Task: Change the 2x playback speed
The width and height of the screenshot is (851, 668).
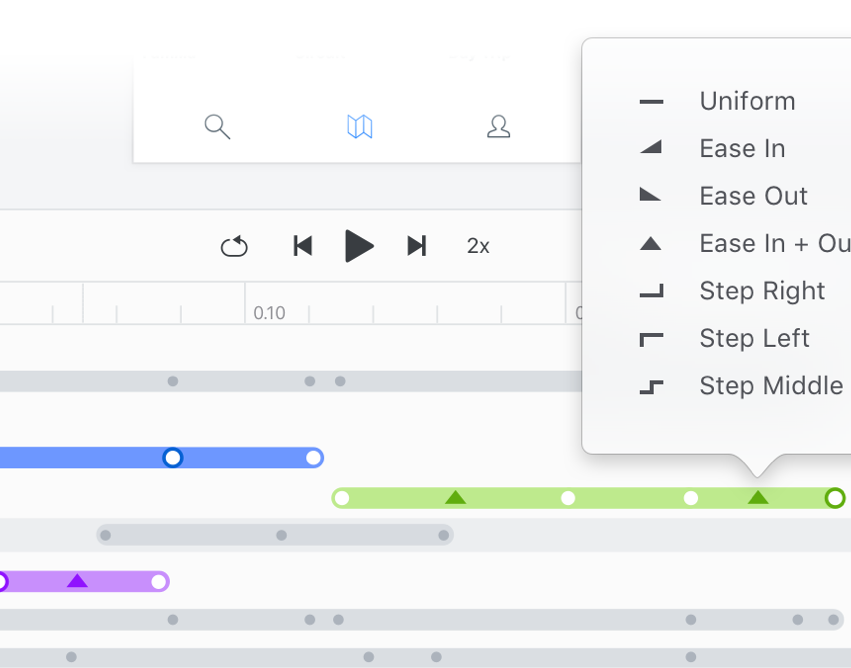Action: [x=478, y=246]
